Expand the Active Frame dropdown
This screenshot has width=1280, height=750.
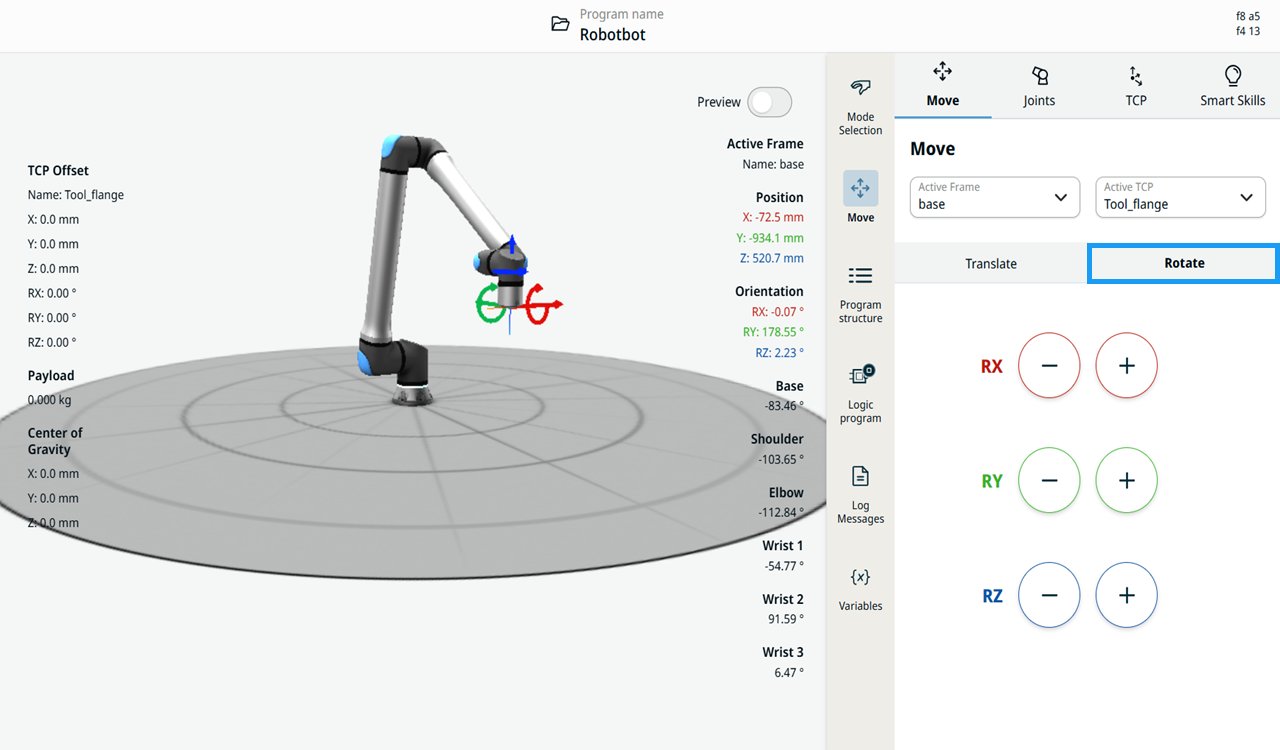tap(995, 197)
